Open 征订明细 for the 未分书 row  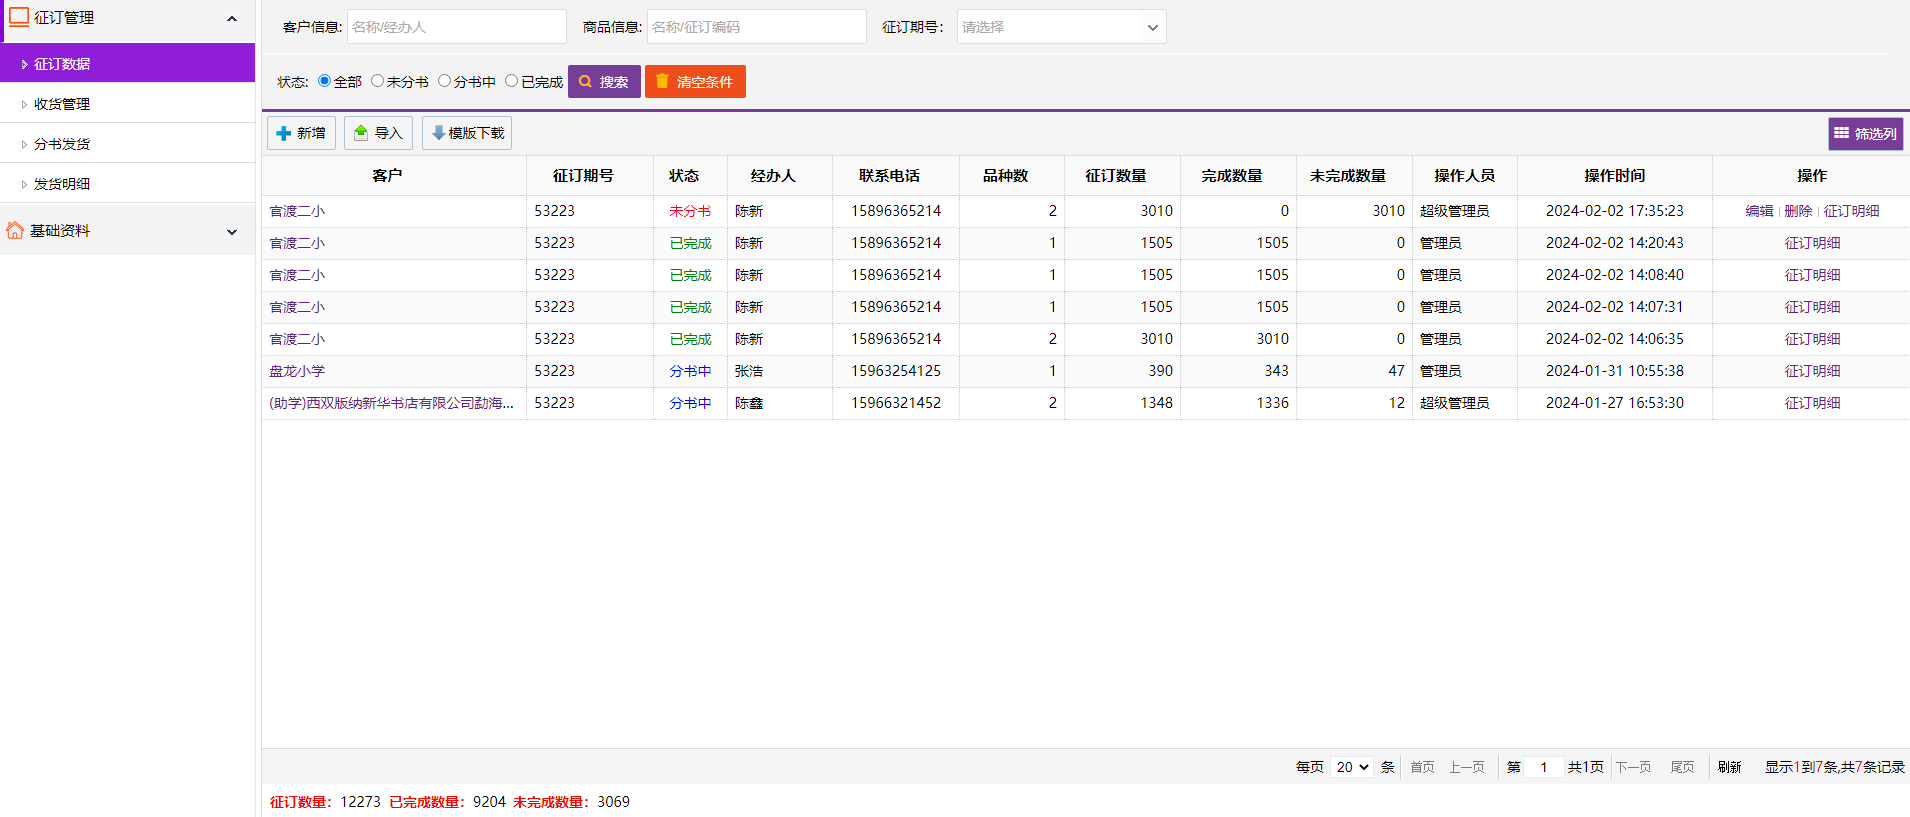point(1851,211)
